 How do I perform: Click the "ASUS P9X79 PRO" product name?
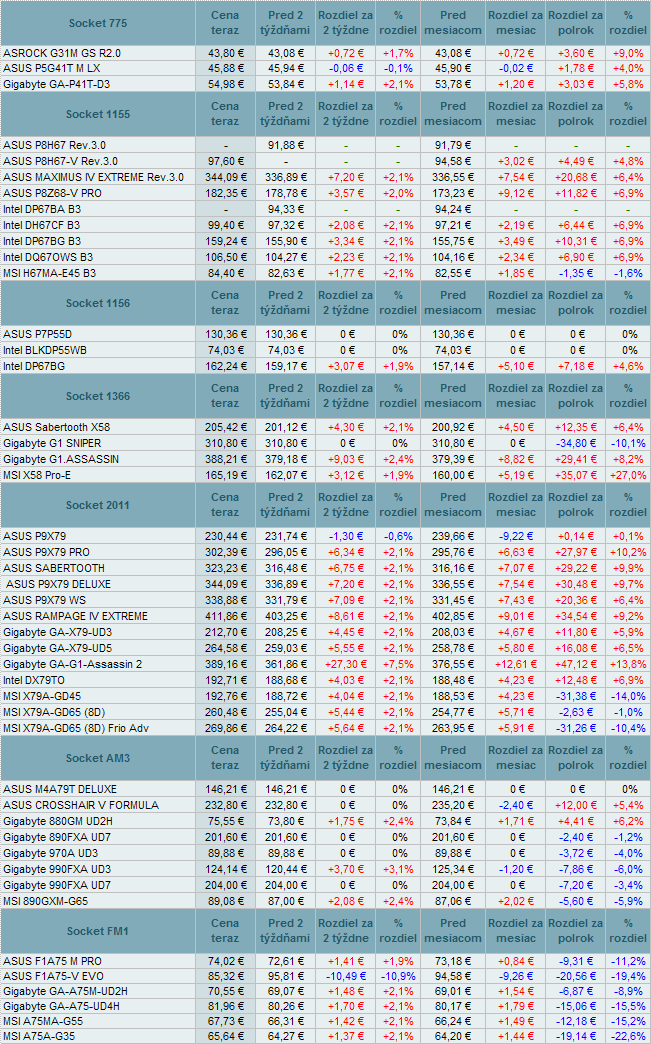[x=46, y=552]
